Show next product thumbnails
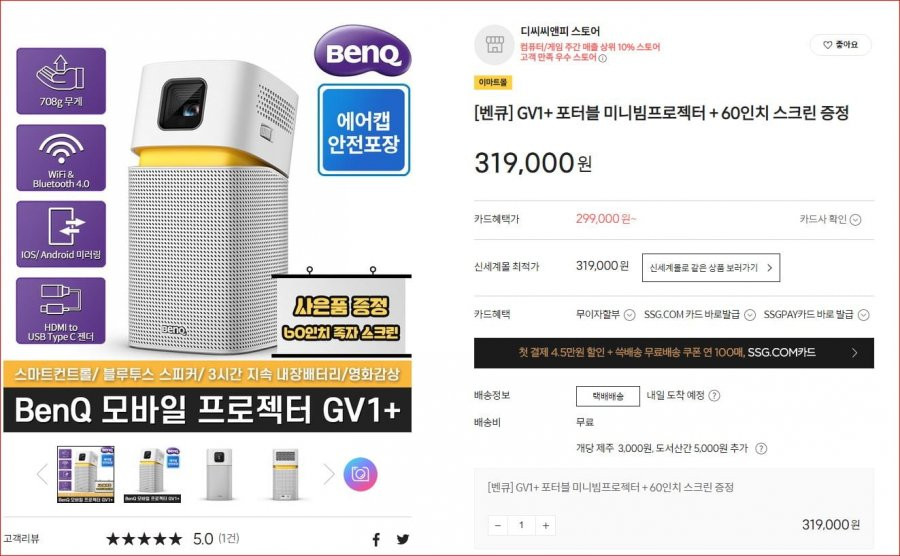 [328, 474]
